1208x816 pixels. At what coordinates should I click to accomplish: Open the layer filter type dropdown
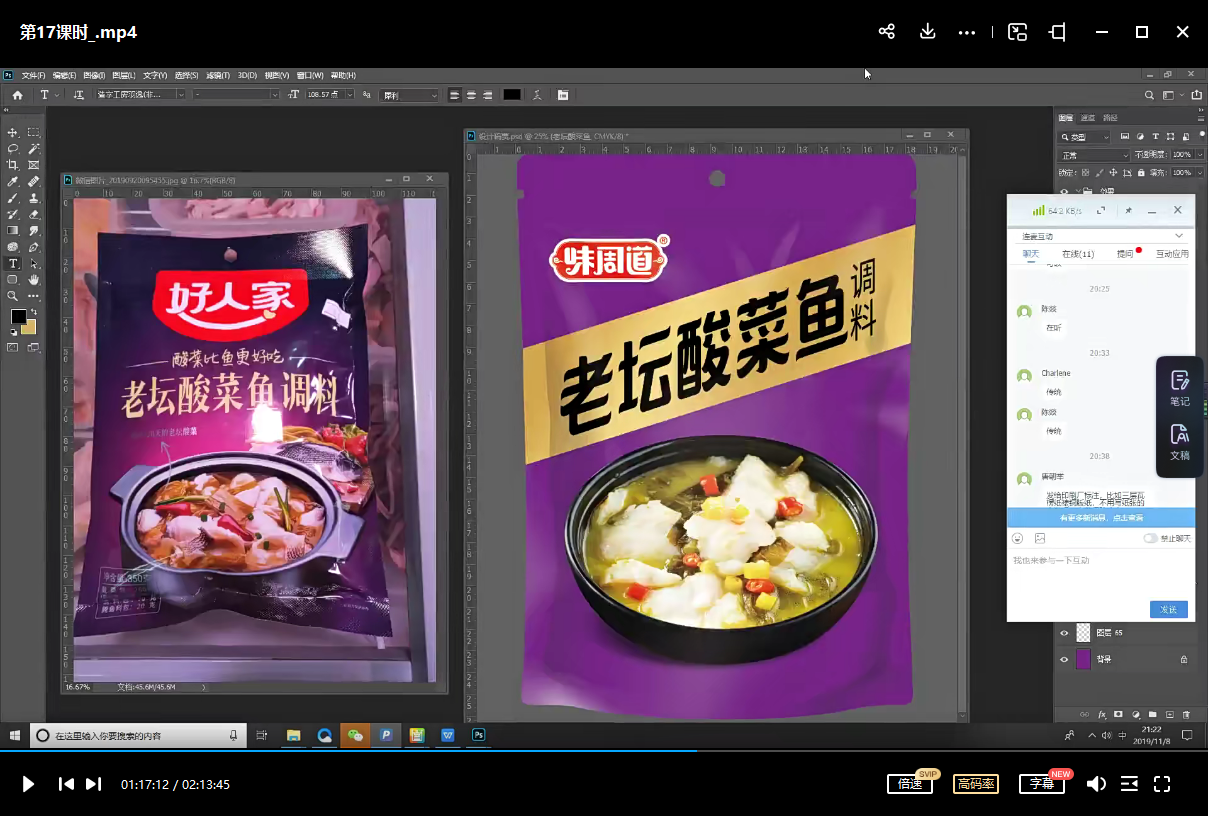click(x=1085, y=137)
